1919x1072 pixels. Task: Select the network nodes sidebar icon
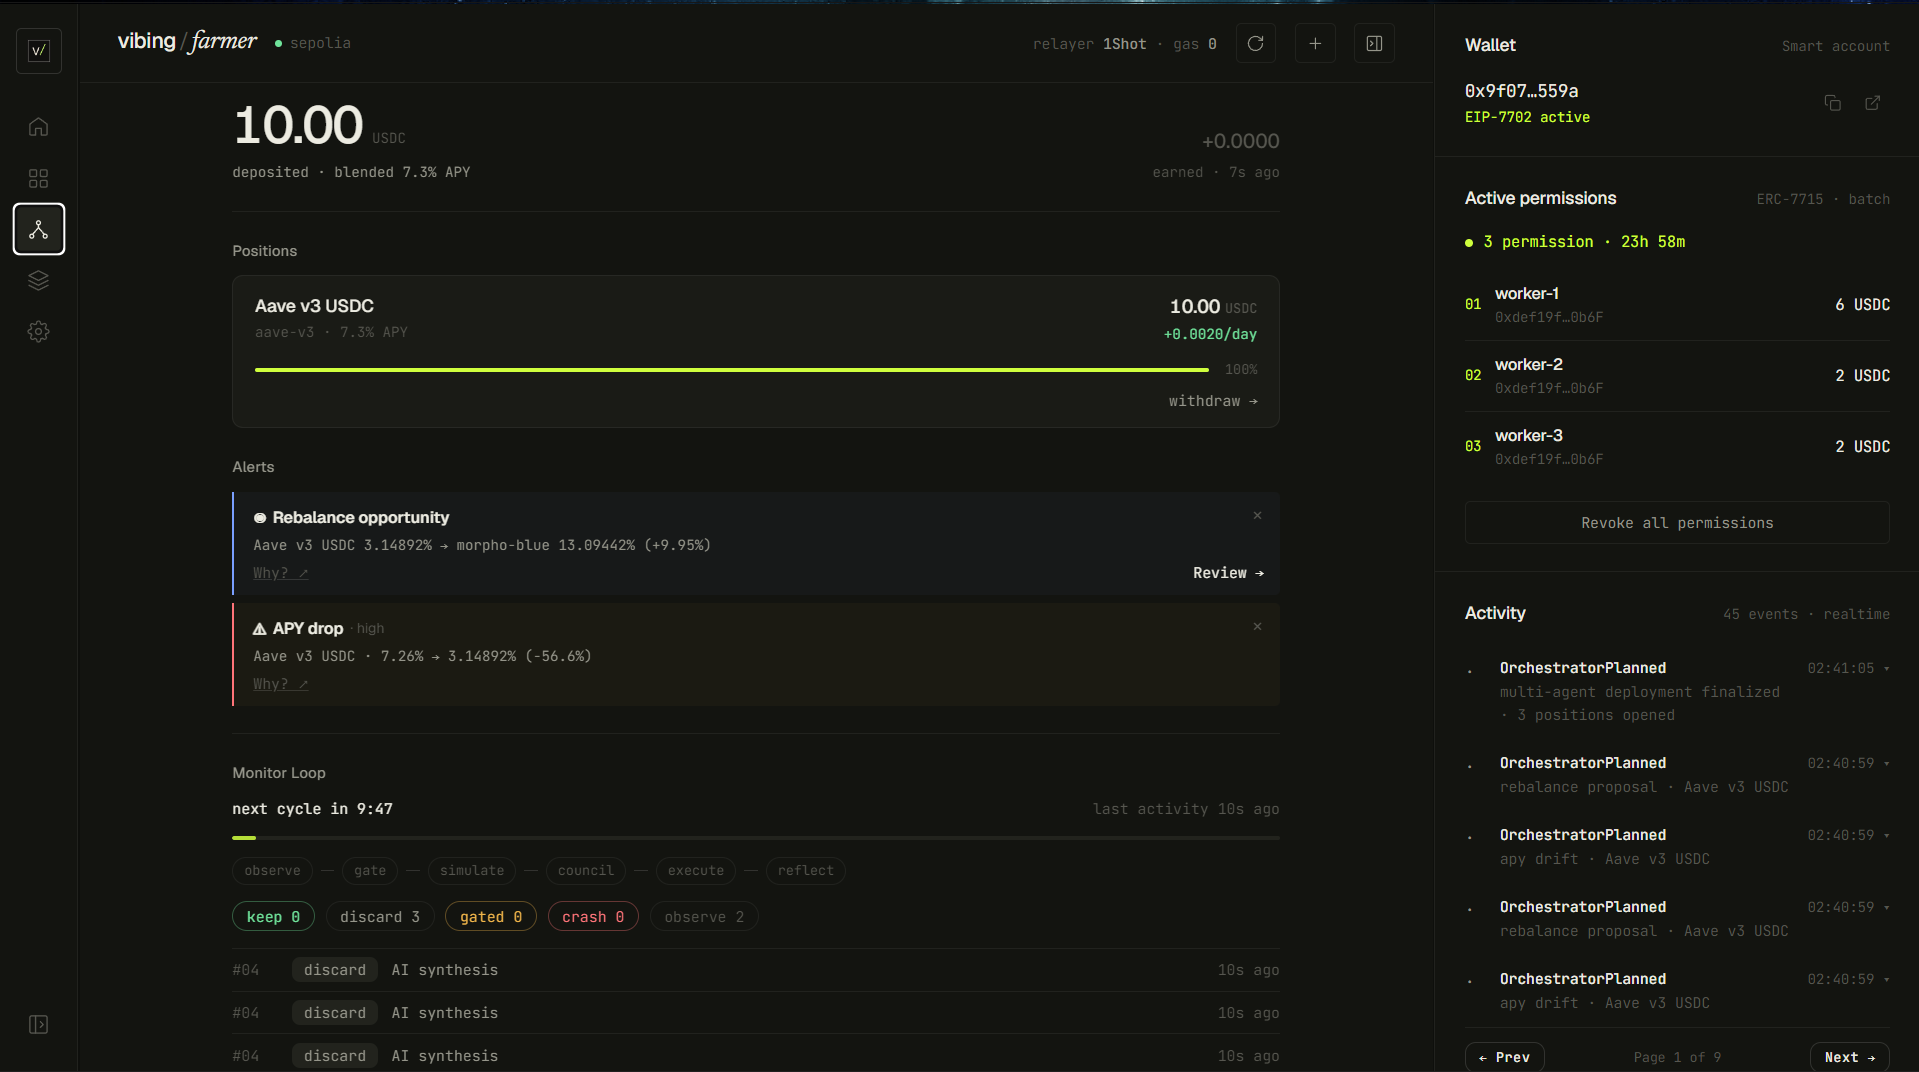[39, 229]
